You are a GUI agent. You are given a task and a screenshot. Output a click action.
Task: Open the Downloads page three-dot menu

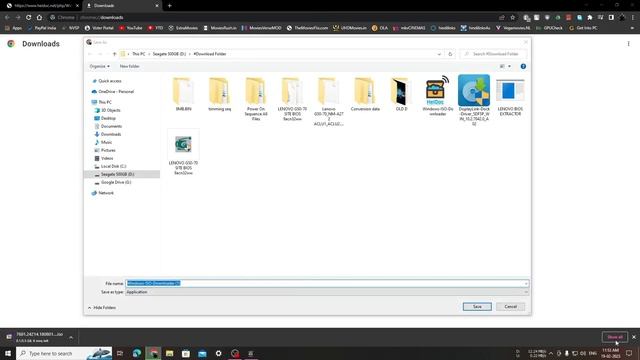[629, 44]
